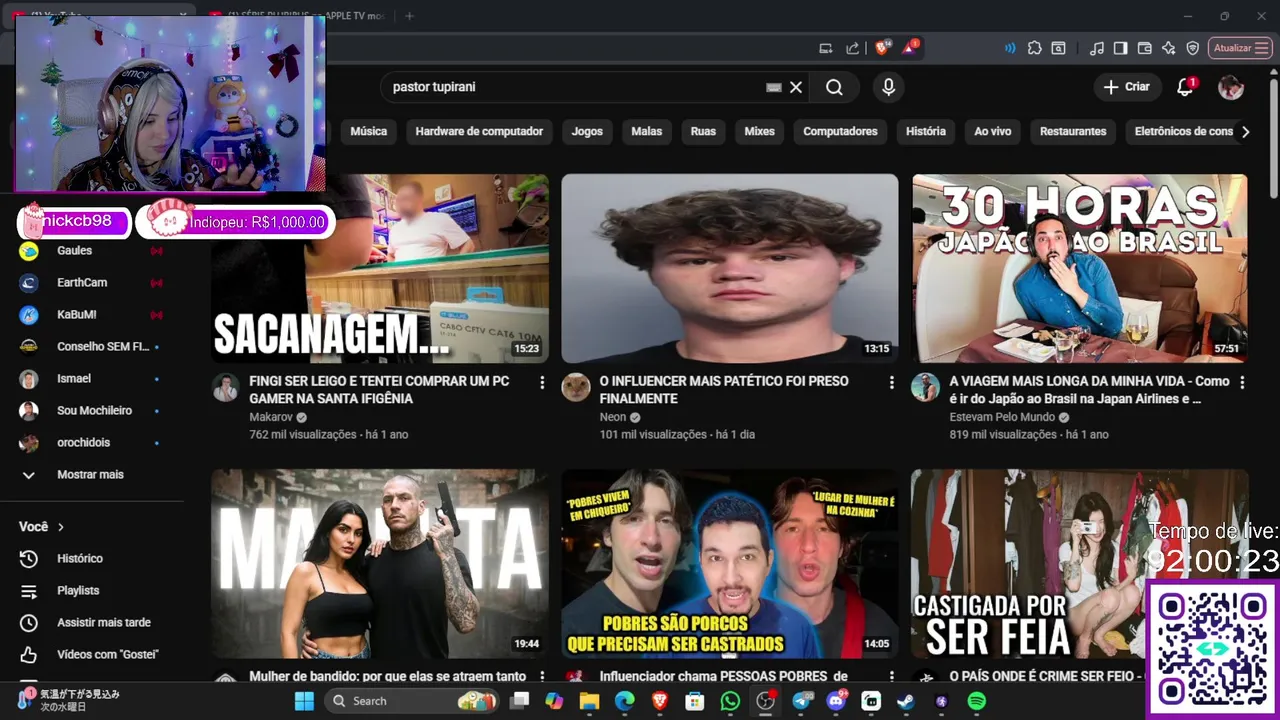Open a new browser tab with plus
Image resolution: width=1280 pixels, height=720 pixels.
tap(409, 16)
